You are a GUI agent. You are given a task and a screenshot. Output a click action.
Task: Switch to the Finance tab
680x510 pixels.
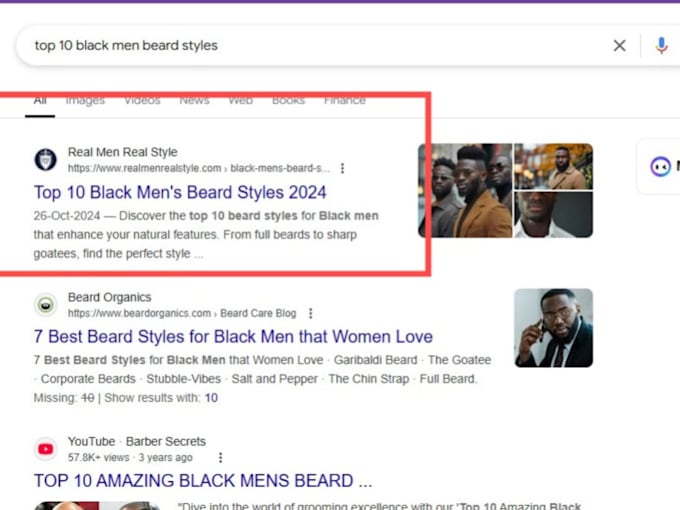coord(345,101)
